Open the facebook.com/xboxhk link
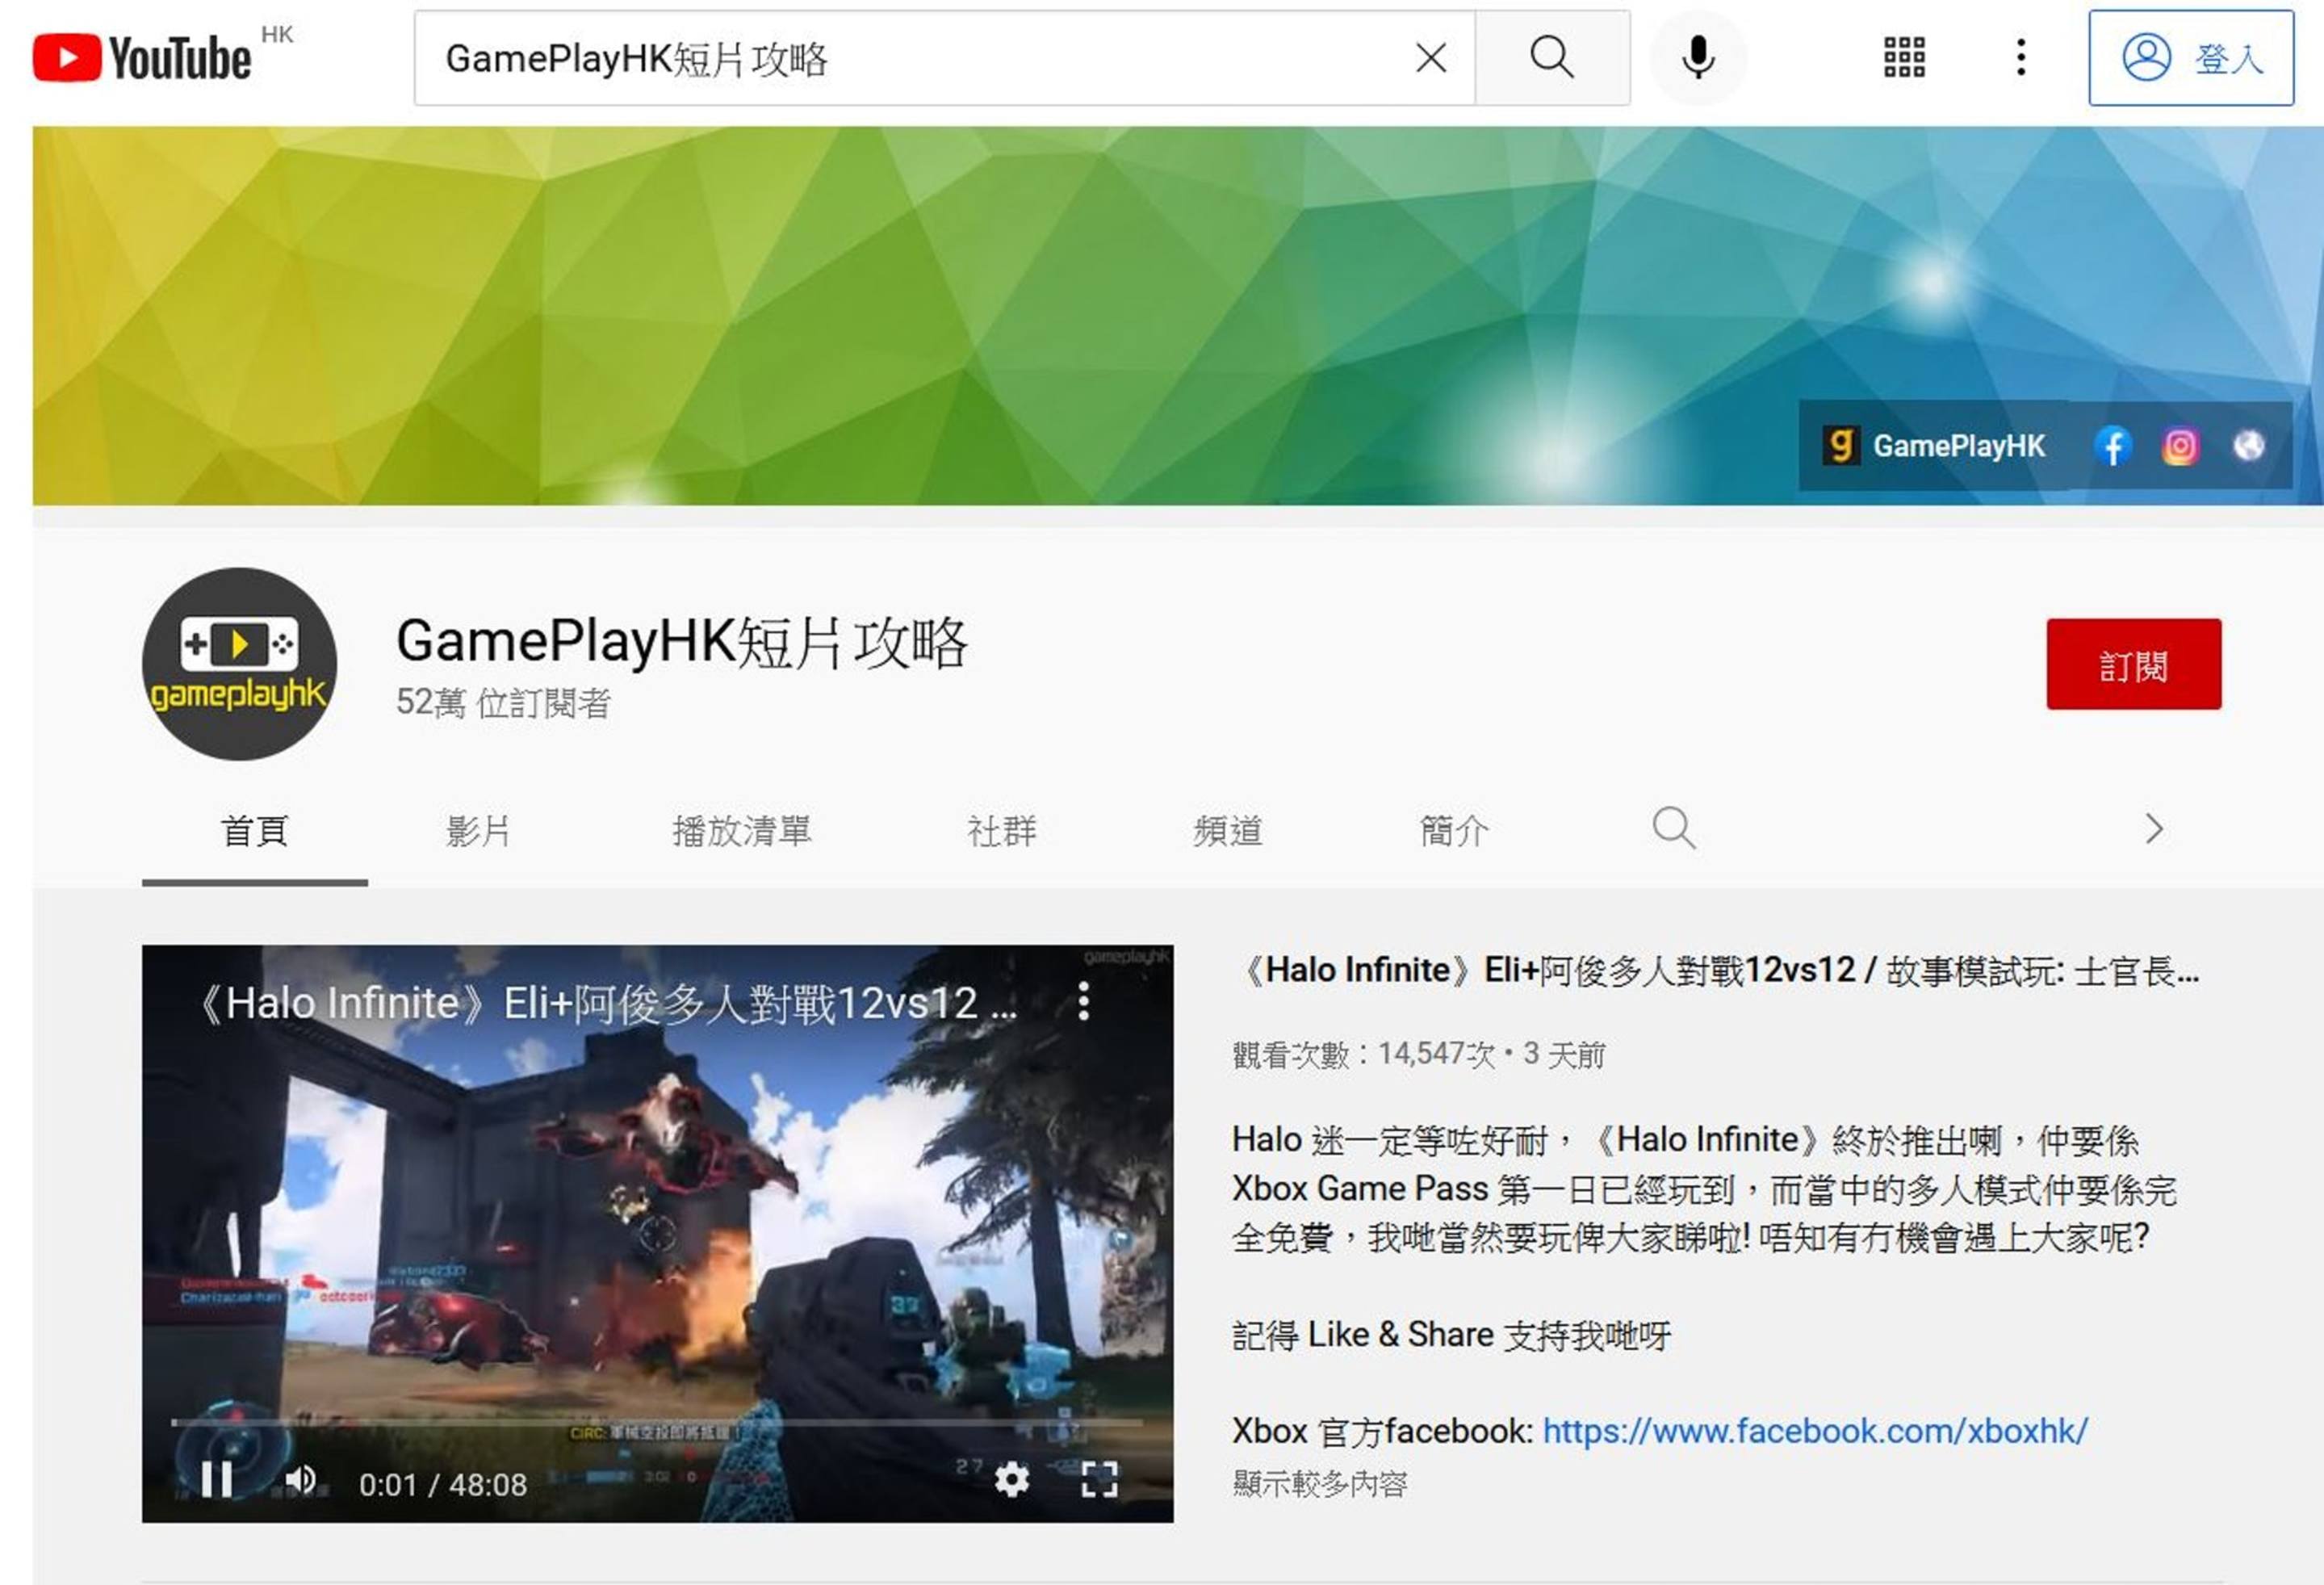This screenshot has width=2324, height=1585. click(x=1815, y=1431)
